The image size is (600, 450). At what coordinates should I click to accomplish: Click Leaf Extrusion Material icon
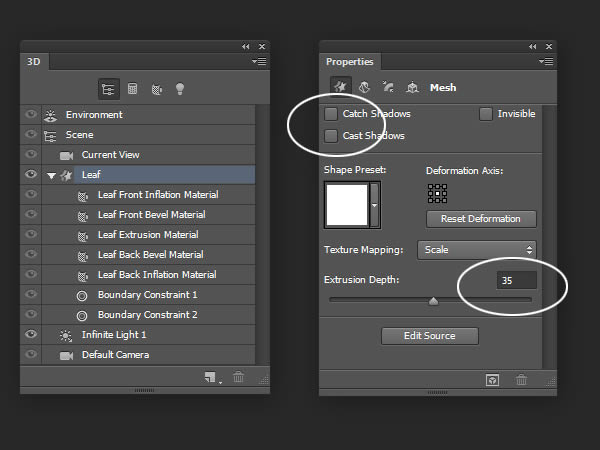click(x=83, y=236)
